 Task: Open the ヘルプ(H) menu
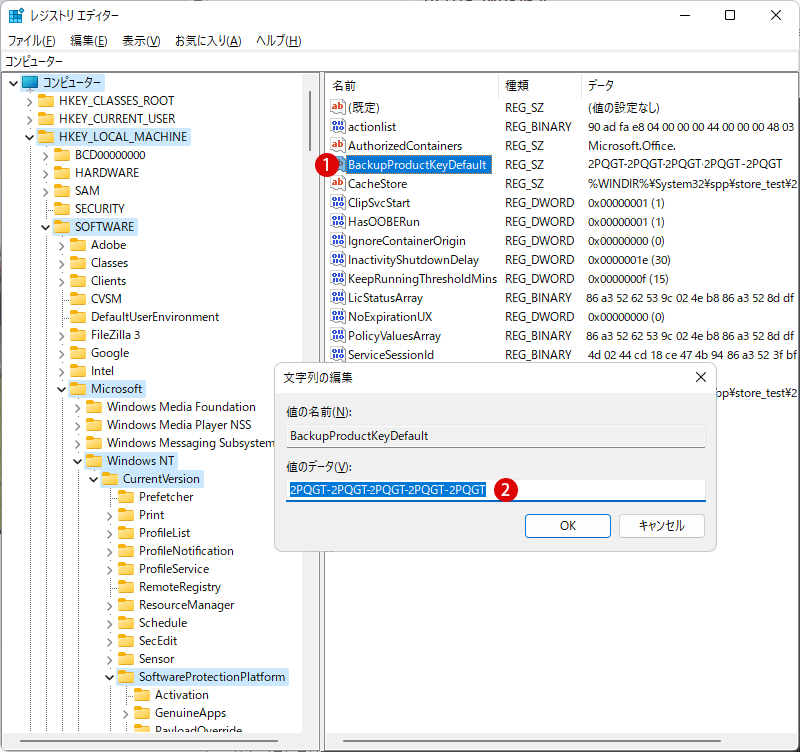279,40
